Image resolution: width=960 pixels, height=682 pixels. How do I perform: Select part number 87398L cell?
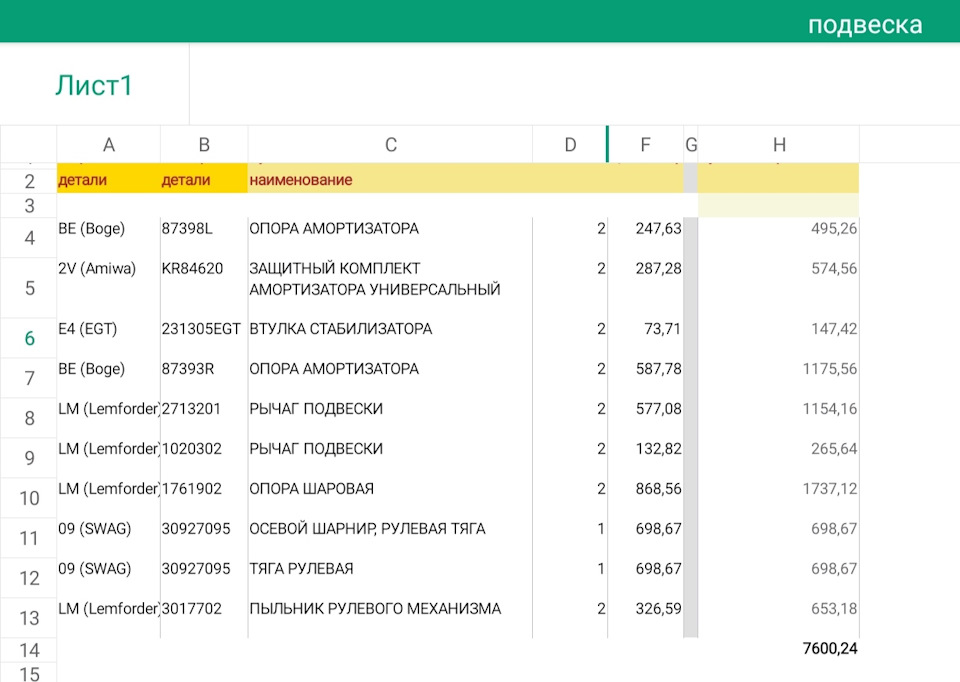(190, 229)
